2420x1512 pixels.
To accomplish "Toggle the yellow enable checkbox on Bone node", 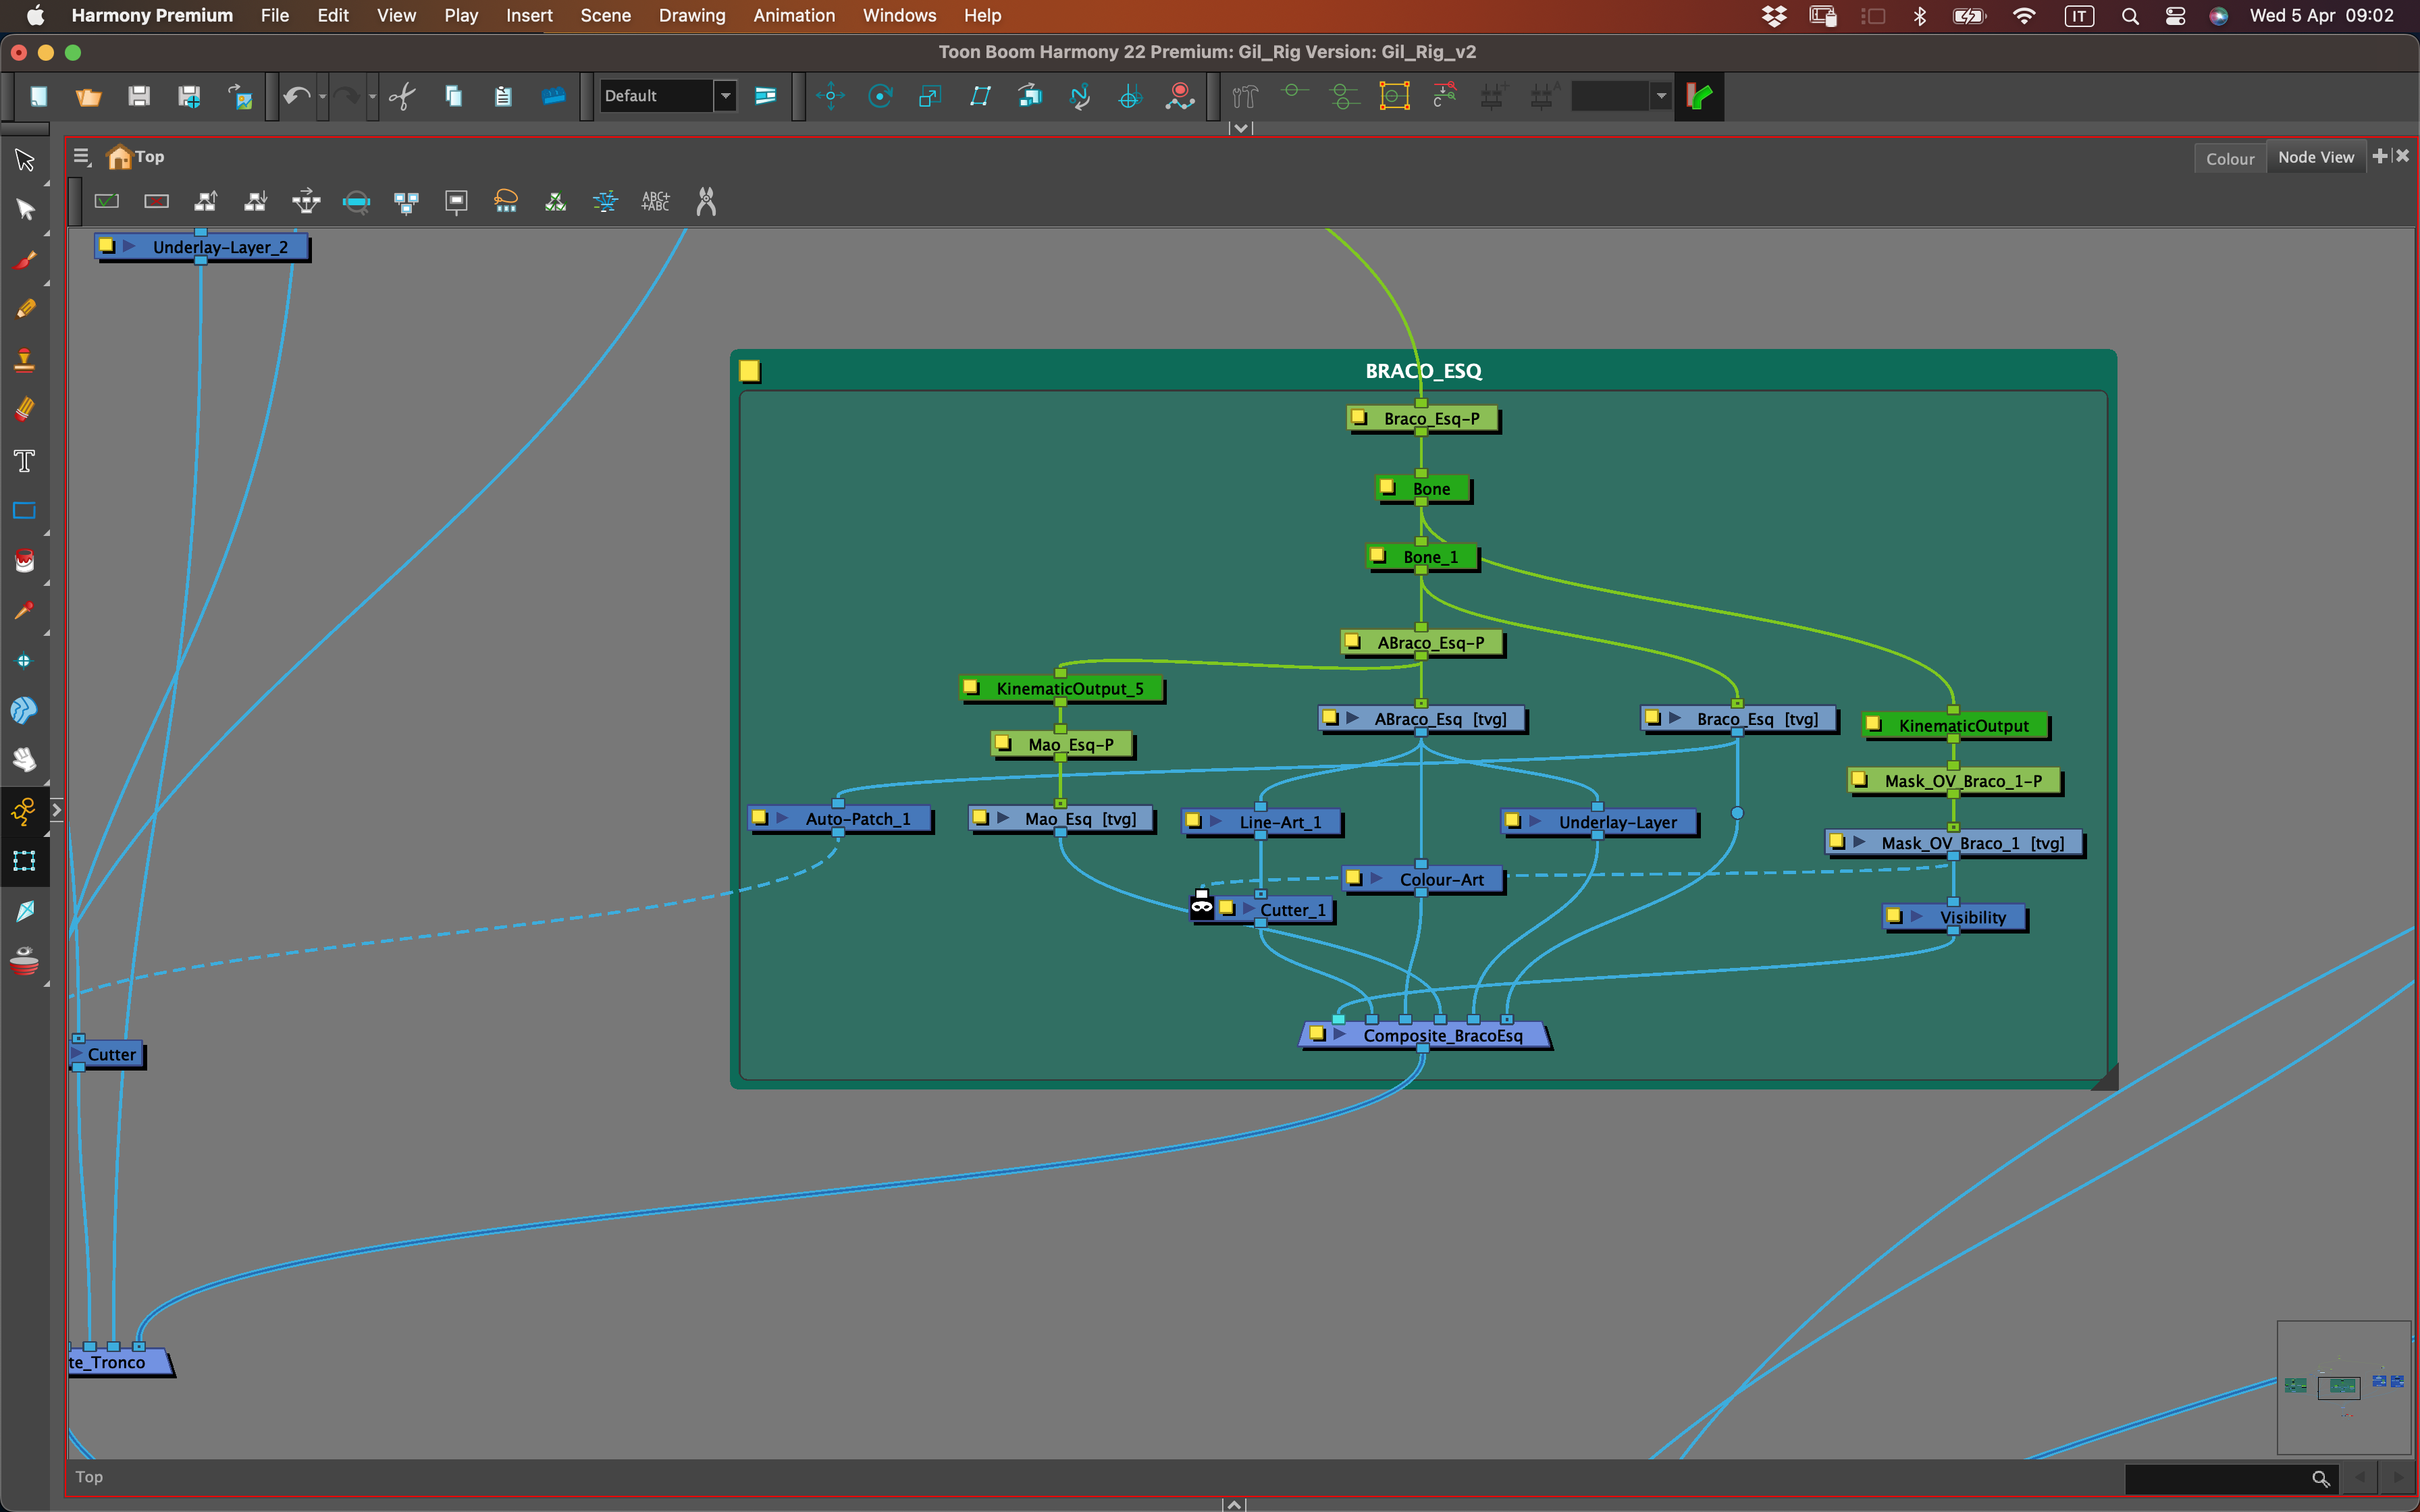I will [1388, 487].
